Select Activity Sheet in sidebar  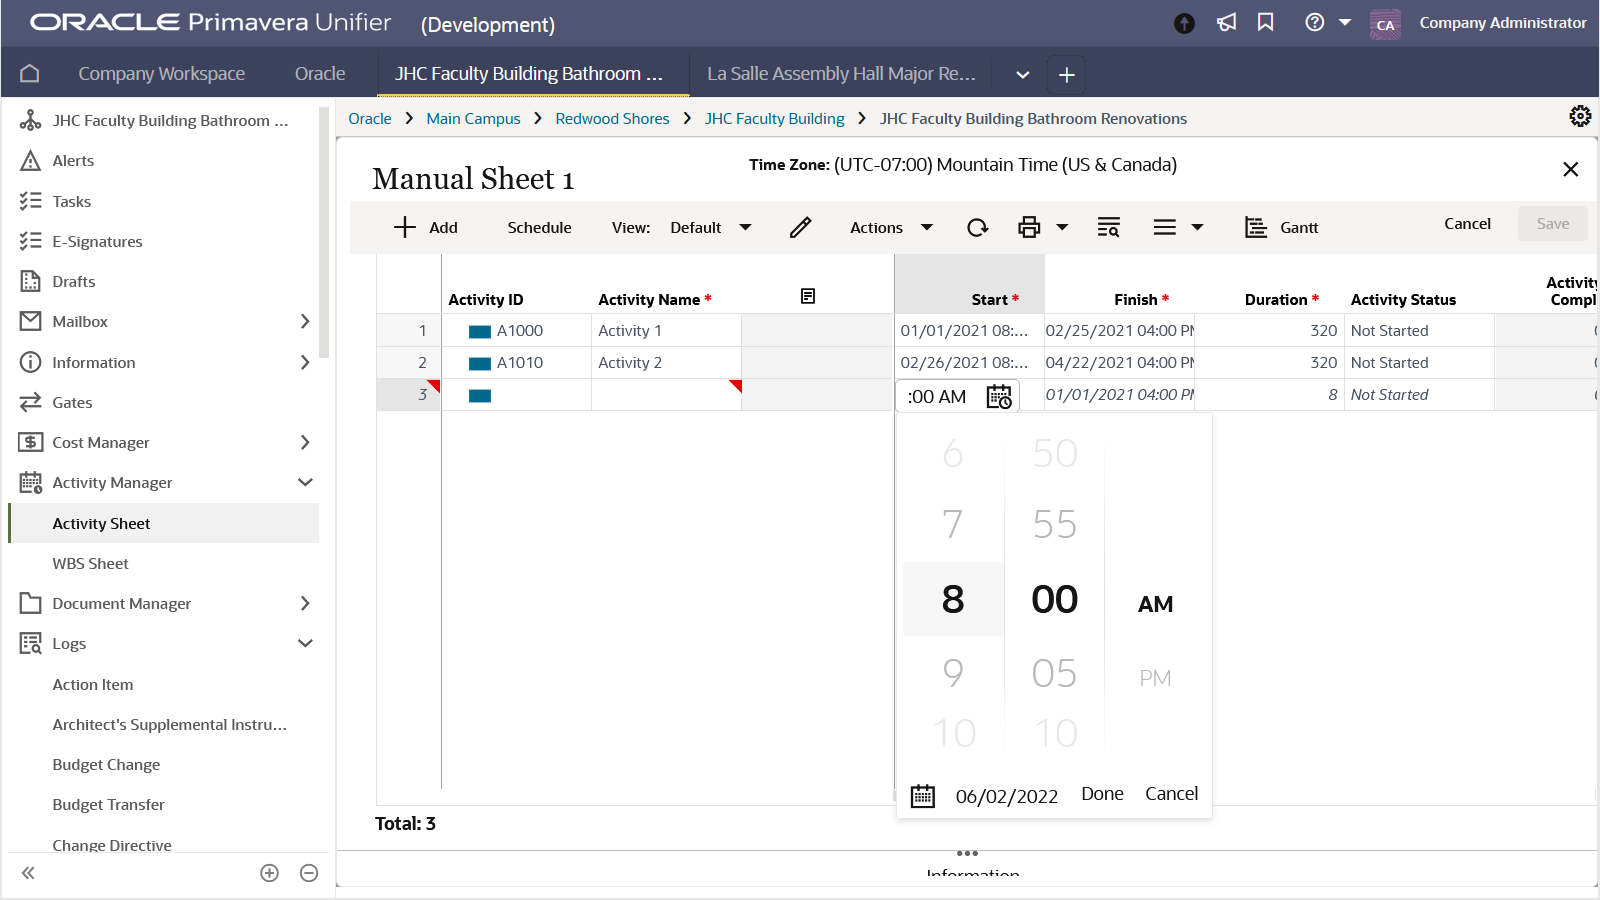pos(101,523)
